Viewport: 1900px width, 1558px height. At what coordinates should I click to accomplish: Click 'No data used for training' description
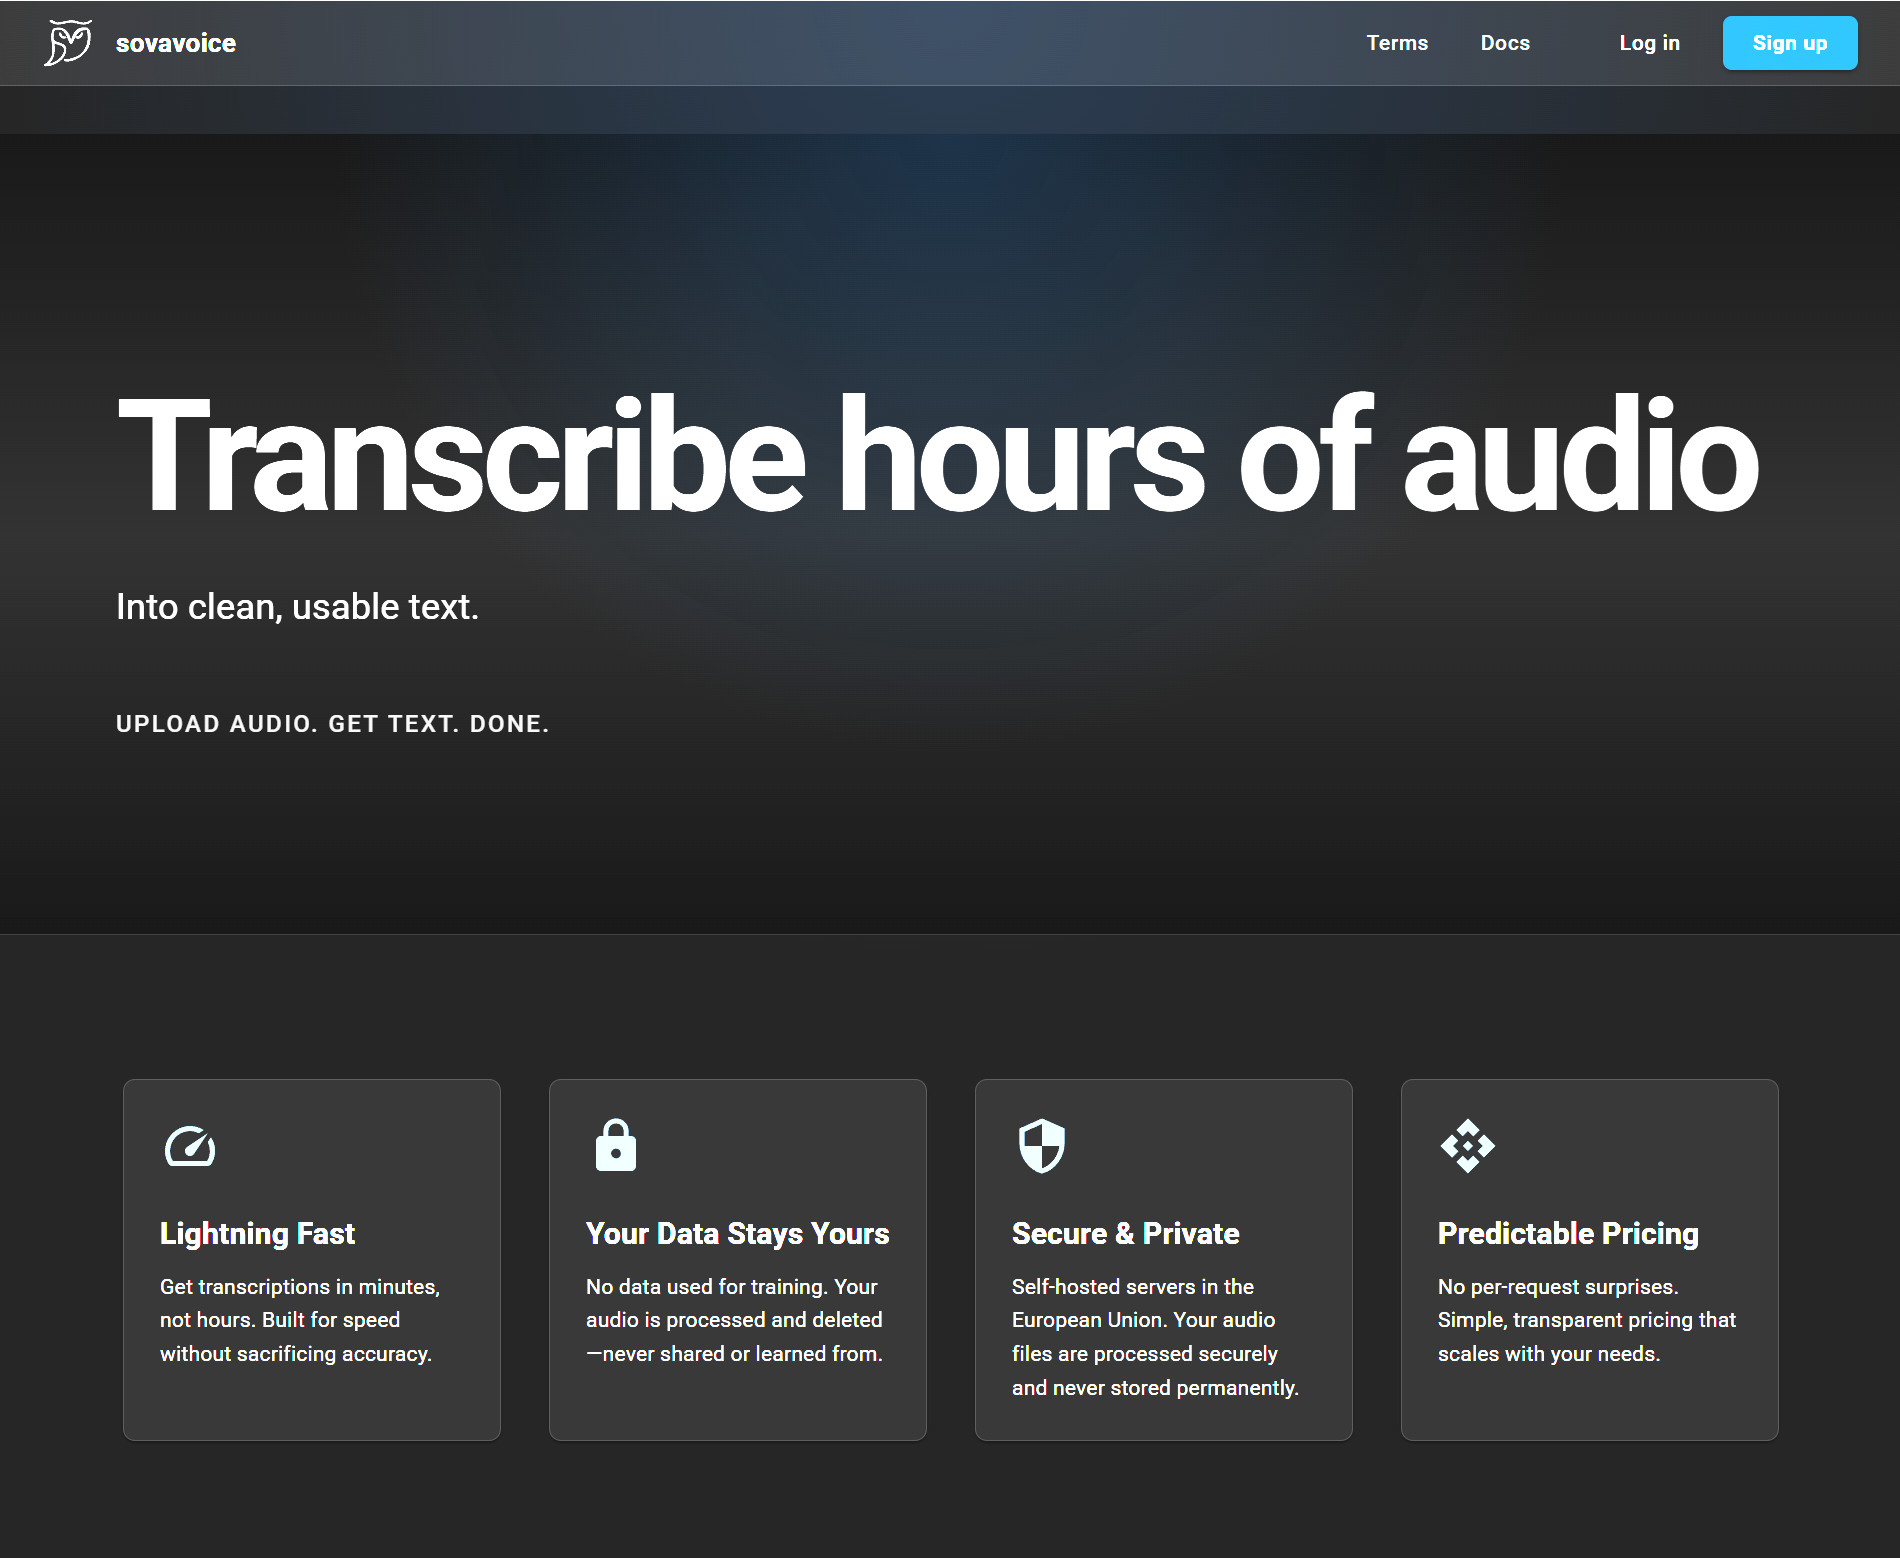click(734, 1320)
